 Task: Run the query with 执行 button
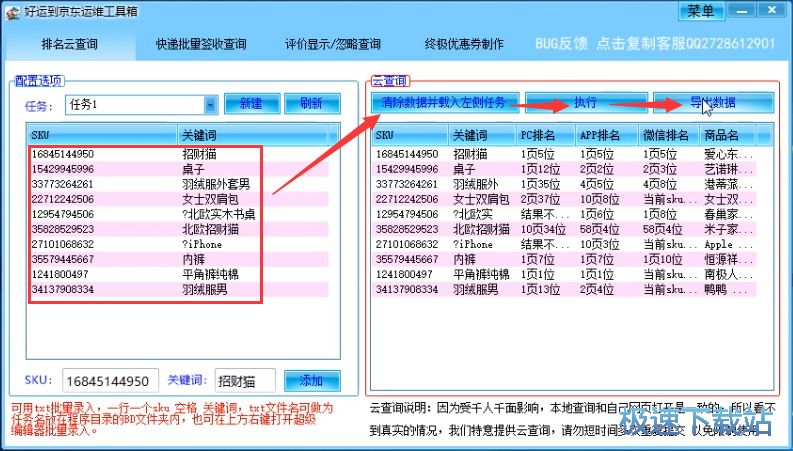[x=585, y=102]
